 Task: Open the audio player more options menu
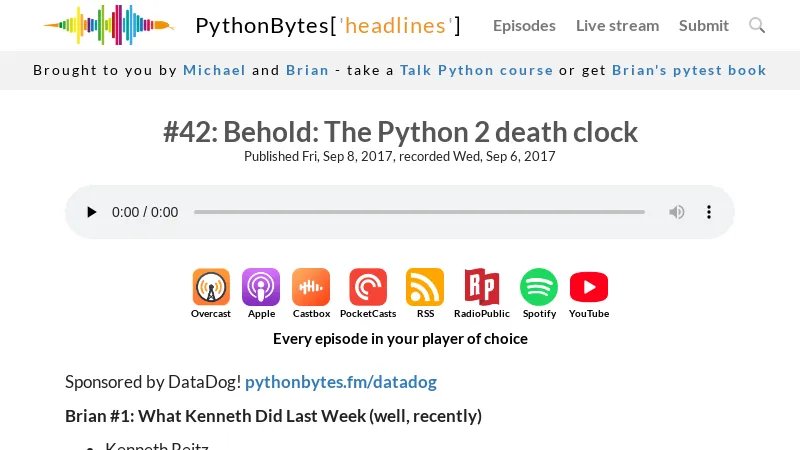[709, 212]
